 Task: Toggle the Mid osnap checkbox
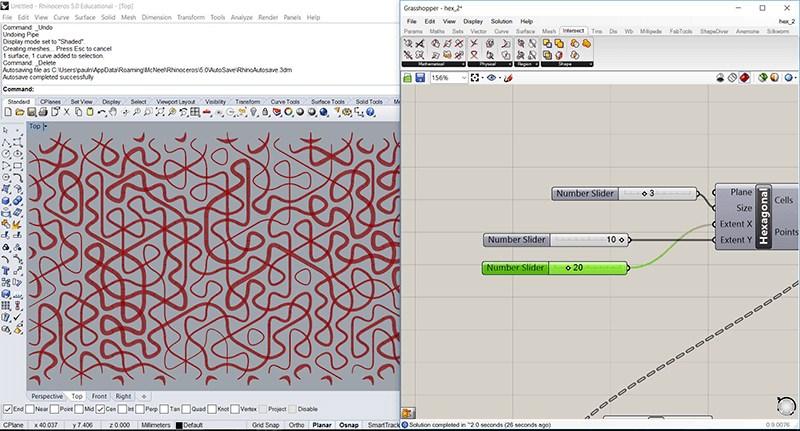coord(79,409)
